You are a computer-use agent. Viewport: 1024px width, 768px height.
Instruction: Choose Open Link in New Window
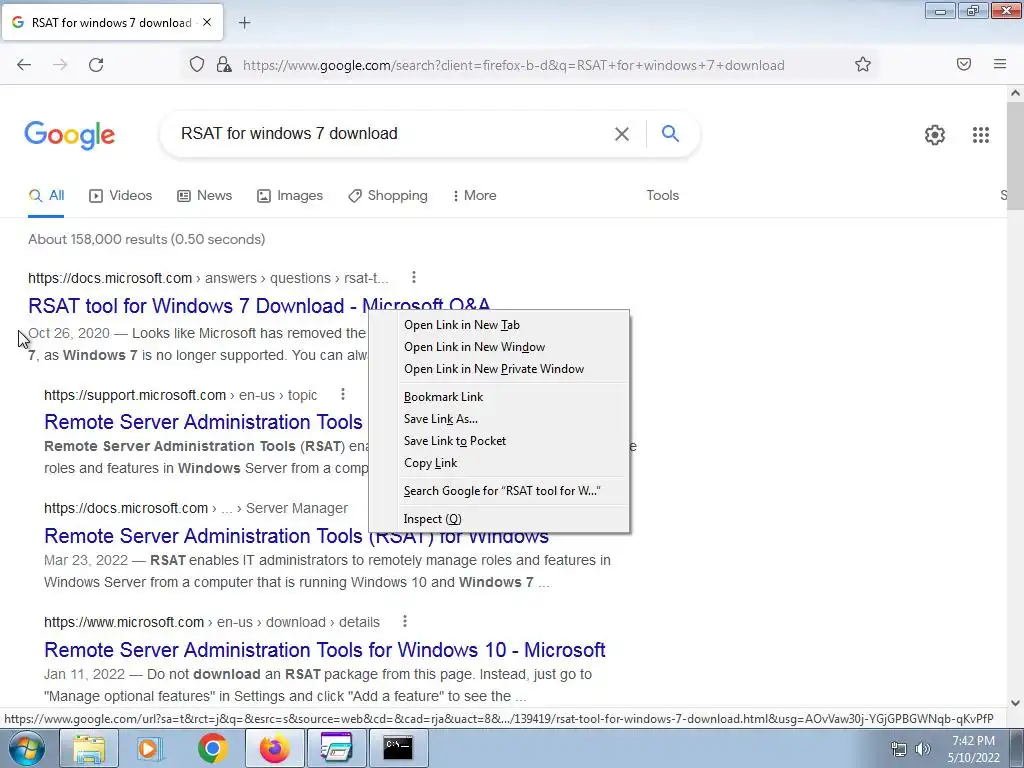coord(499,347)
